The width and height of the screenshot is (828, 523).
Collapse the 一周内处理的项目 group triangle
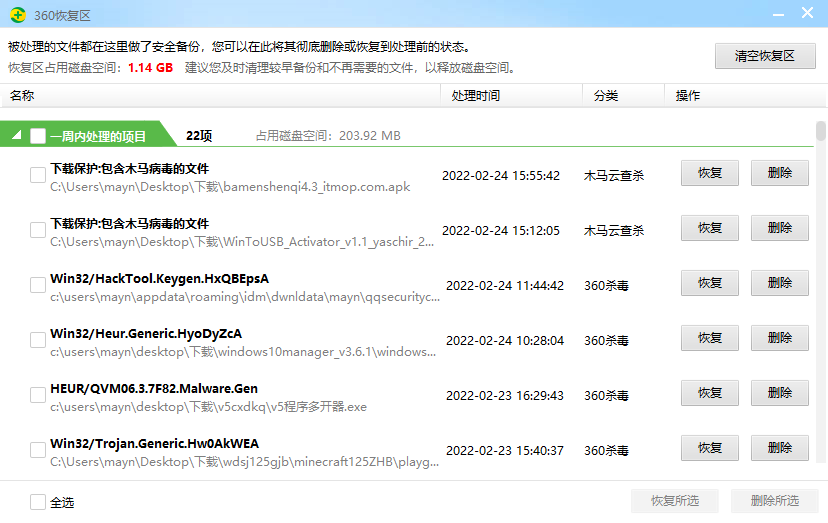[16, 135]
